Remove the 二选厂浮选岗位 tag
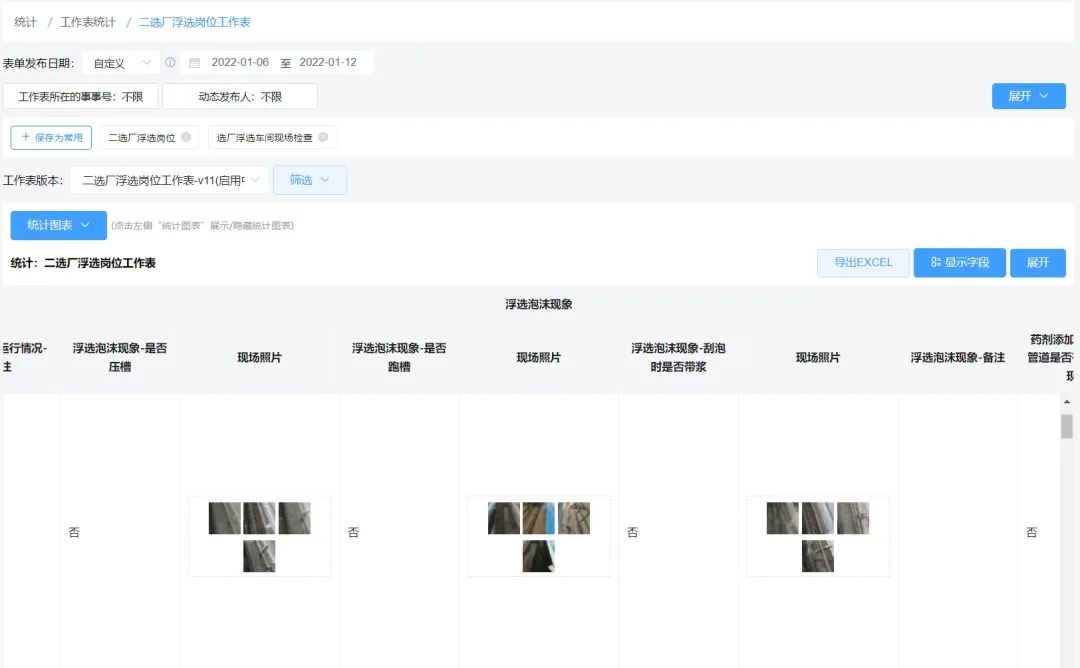 186,137
